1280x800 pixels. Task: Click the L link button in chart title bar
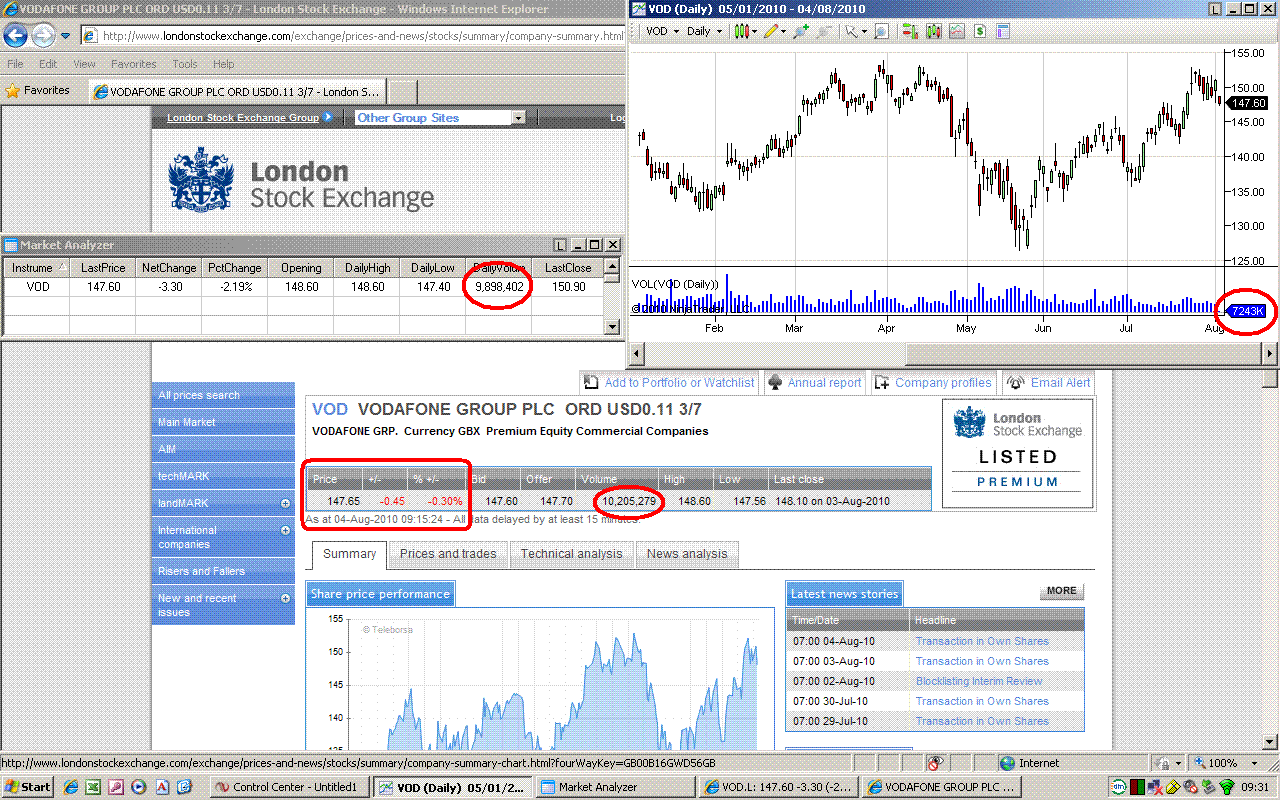tap(1216, 9)
